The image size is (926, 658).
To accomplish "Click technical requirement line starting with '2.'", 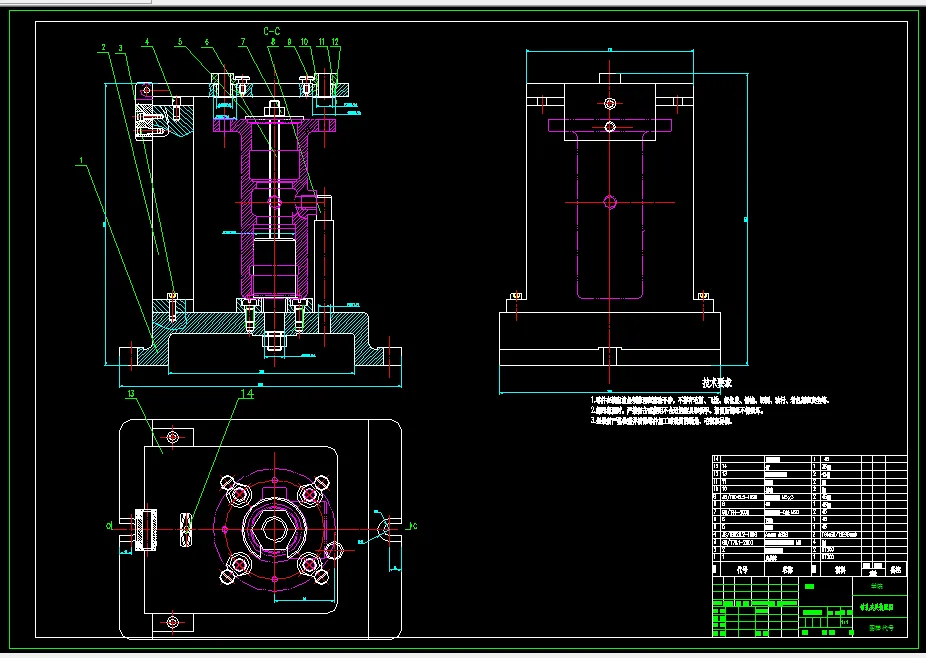I will coord(677,411).
